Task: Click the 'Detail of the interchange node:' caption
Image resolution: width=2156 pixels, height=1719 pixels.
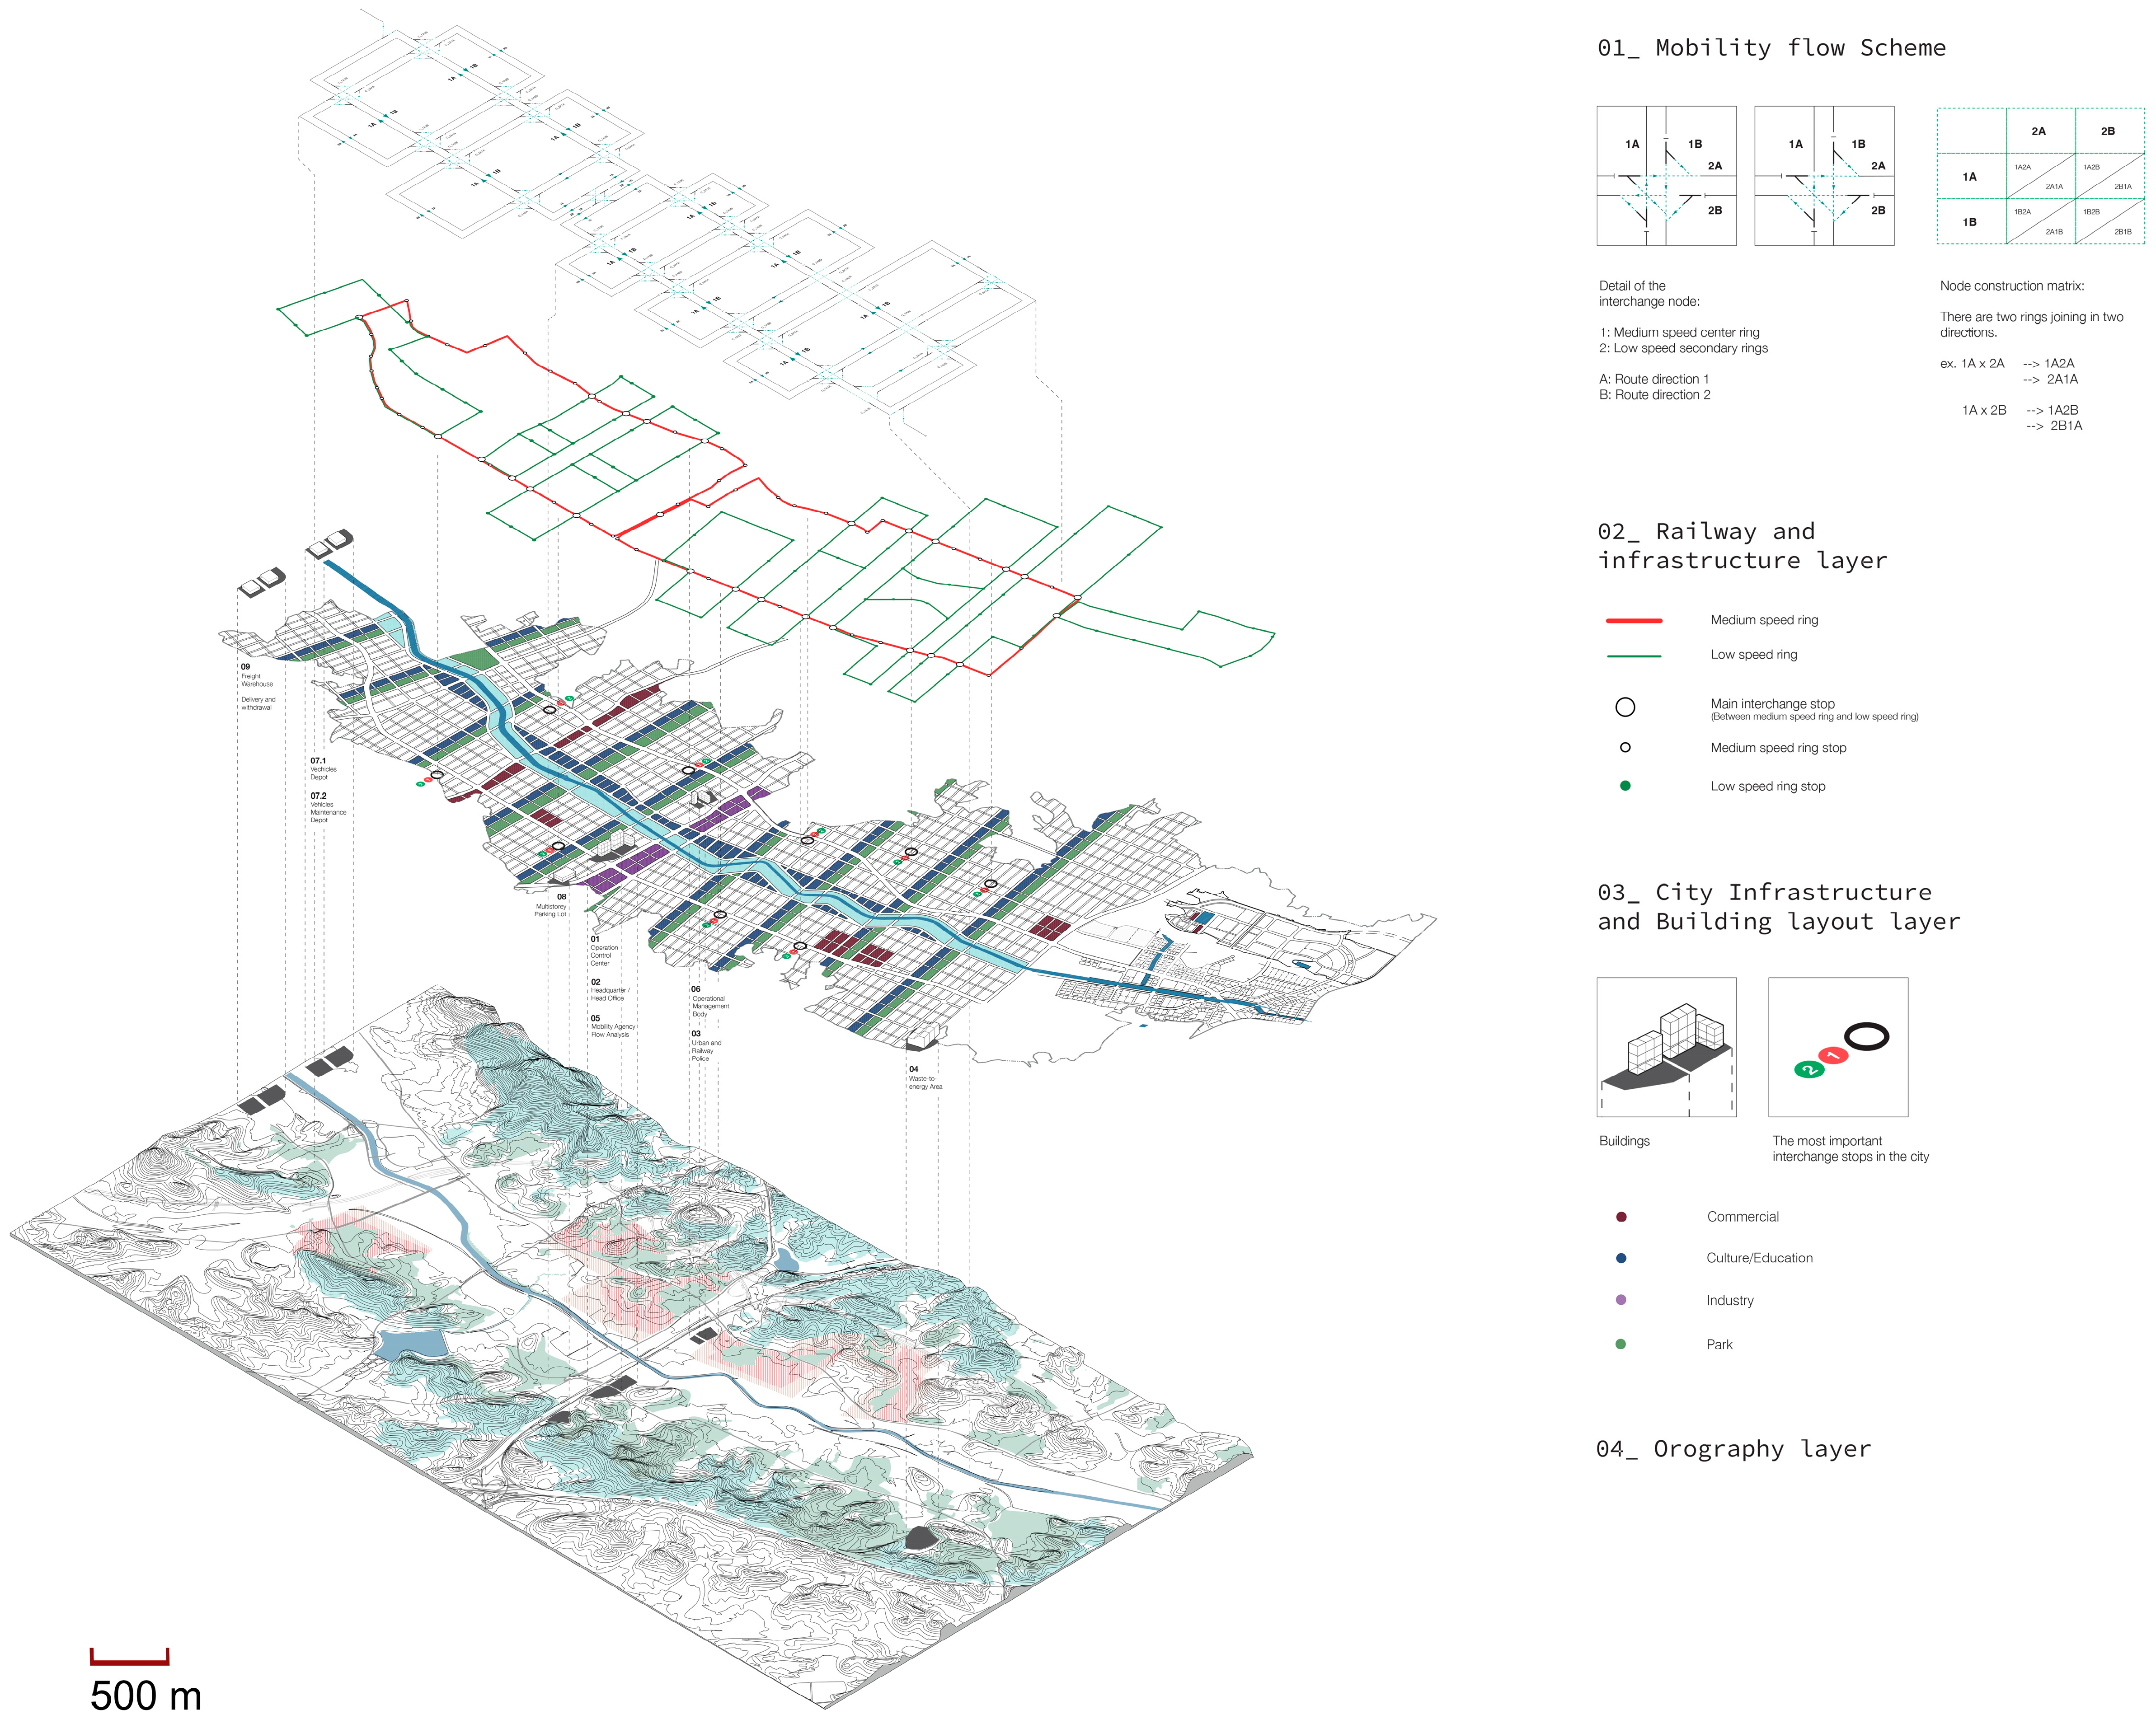Action: [x=1649, y=294]
